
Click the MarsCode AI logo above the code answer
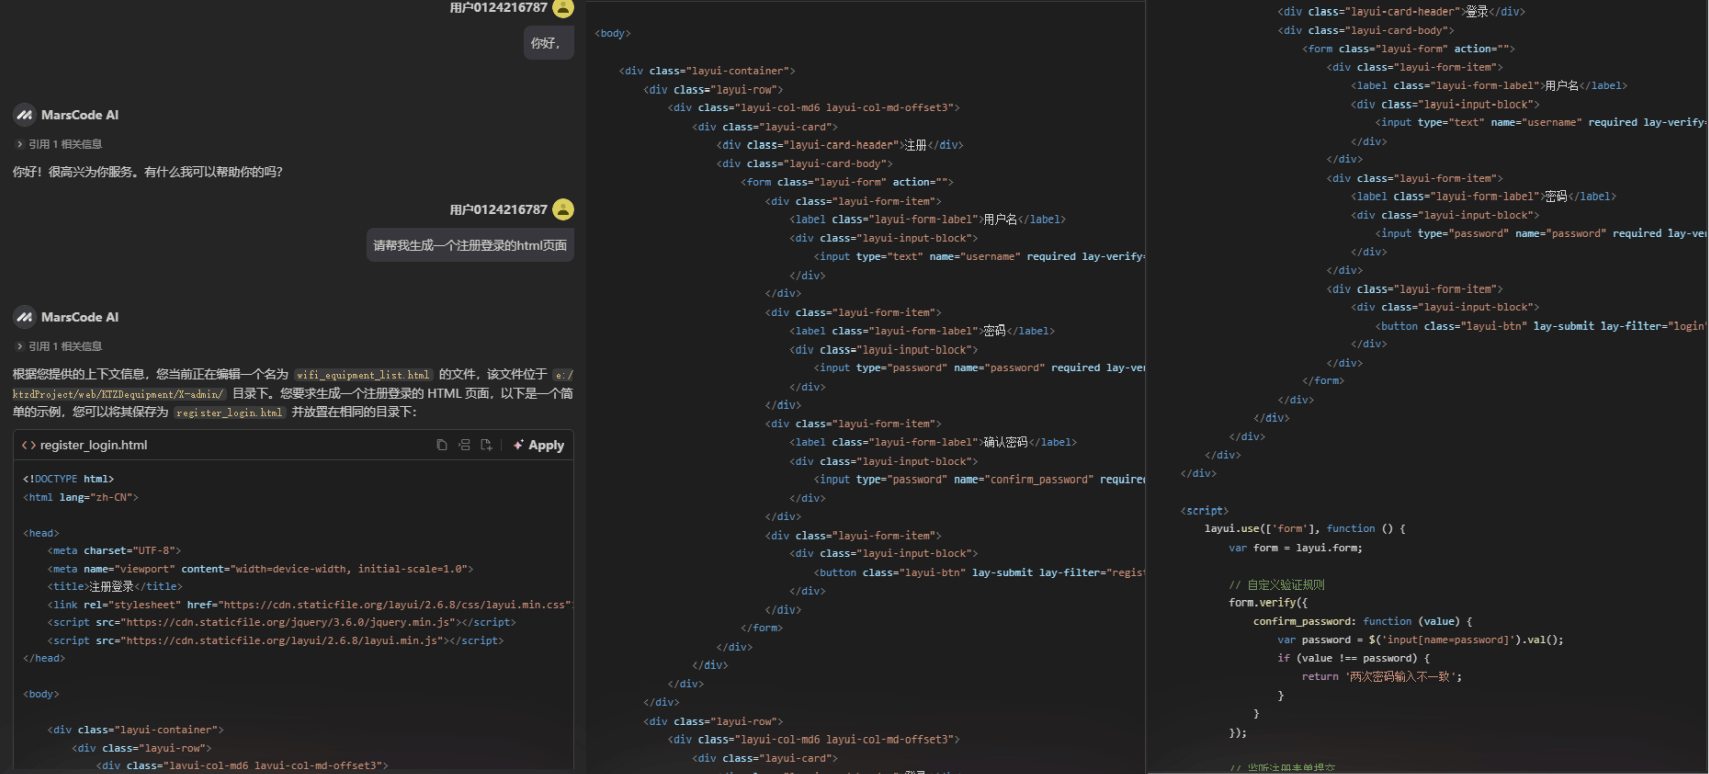click(24, 317)
